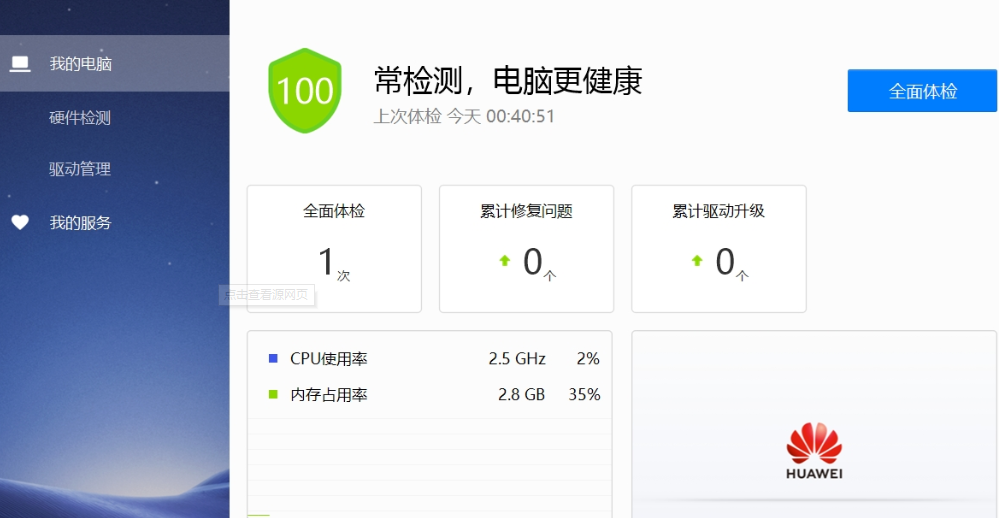Viewport: 999px width, 518px height.
Task: Click the green arrow in 累计驱动升级 card
Action: [697, 261]
